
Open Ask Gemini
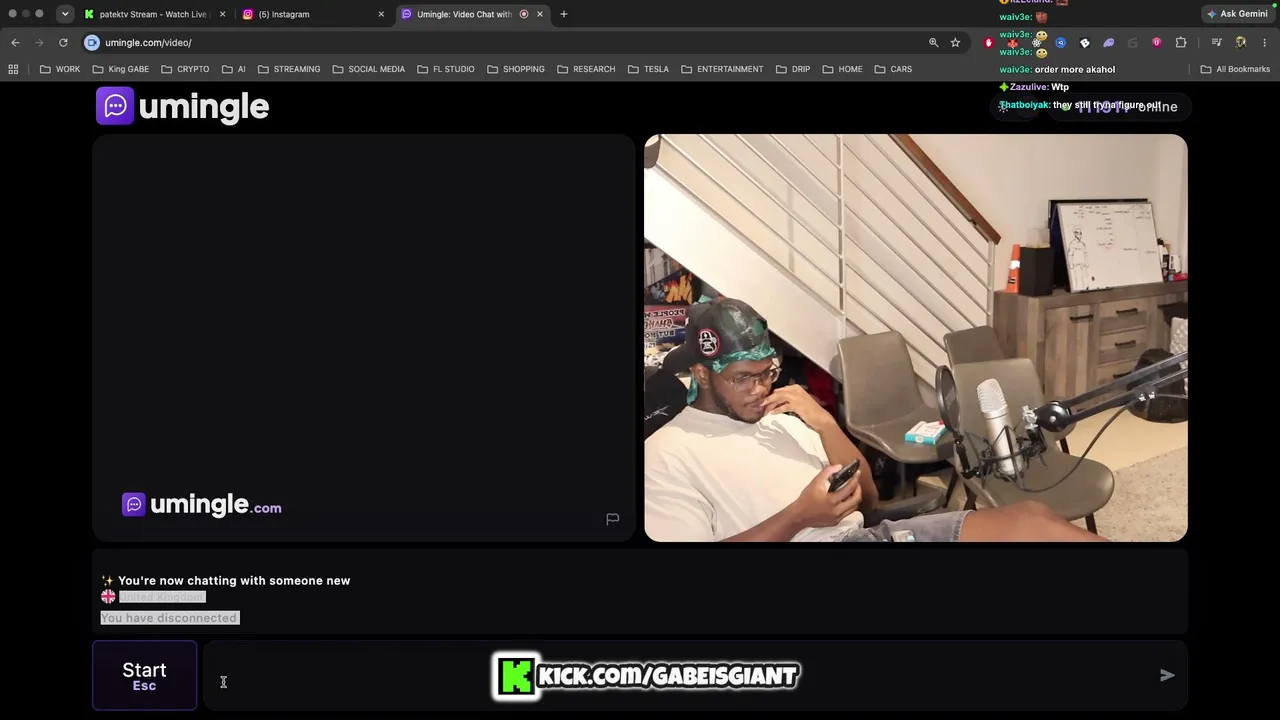pyautogui.click(x=1237, y=14)
